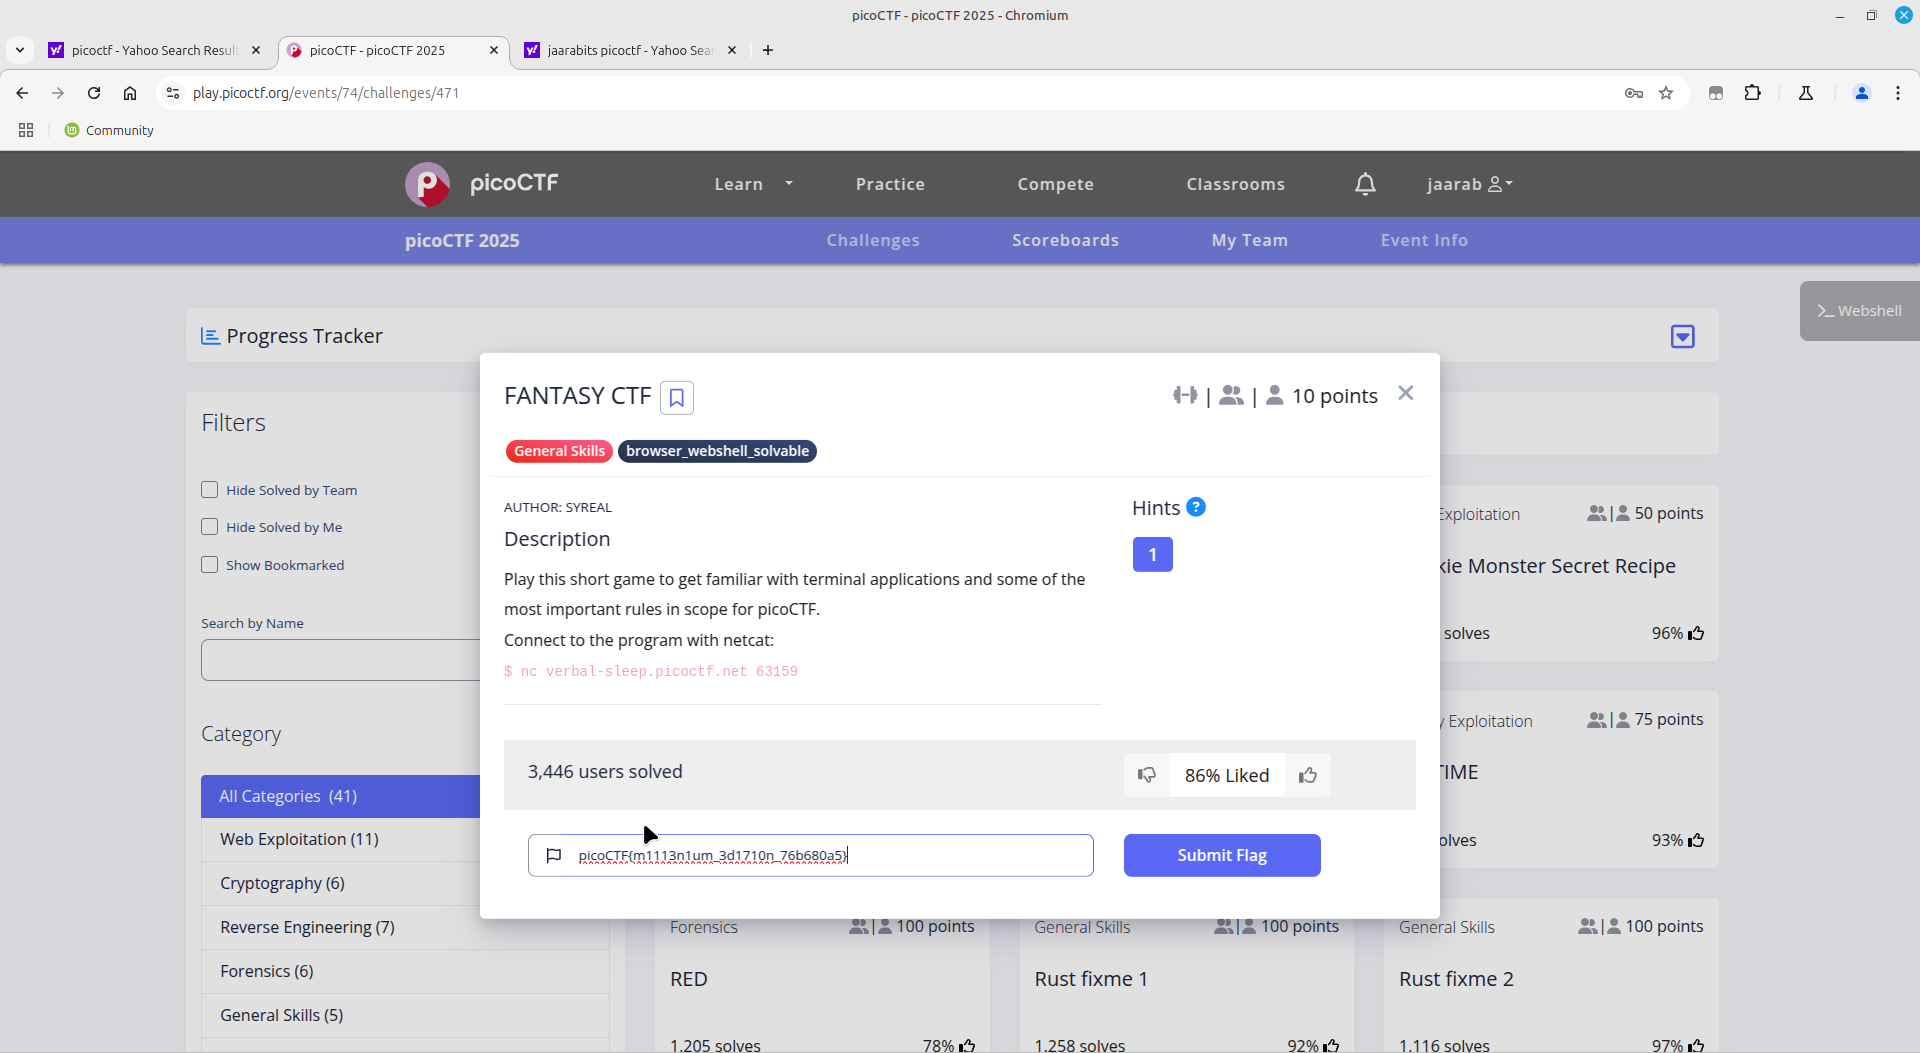Close the FANTASY CTF challenge dialog

tap(1405, 393)
